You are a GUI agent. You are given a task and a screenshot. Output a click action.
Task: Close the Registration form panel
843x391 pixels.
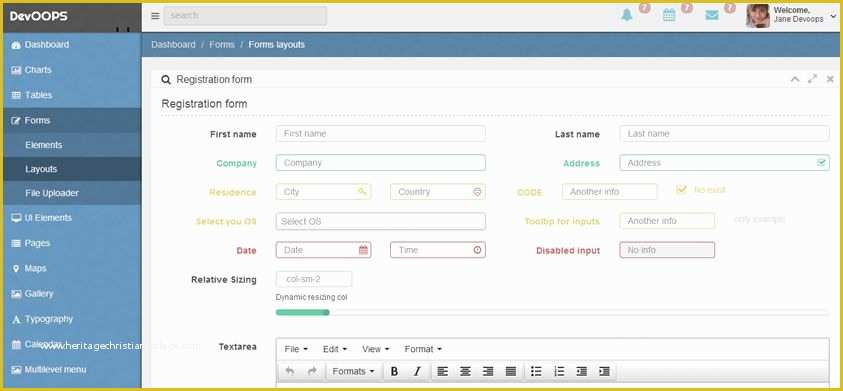[830, 79]
